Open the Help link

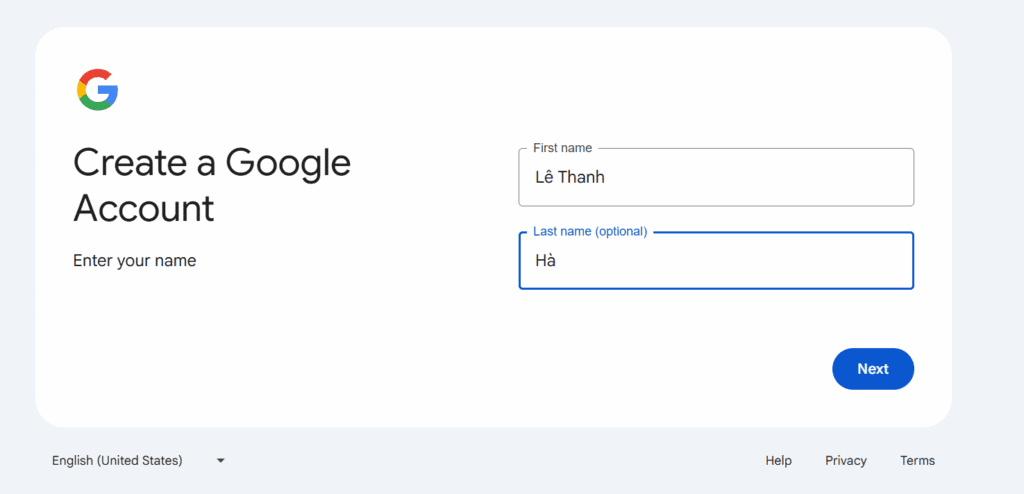pyautogui.click(x=778, y=461)
